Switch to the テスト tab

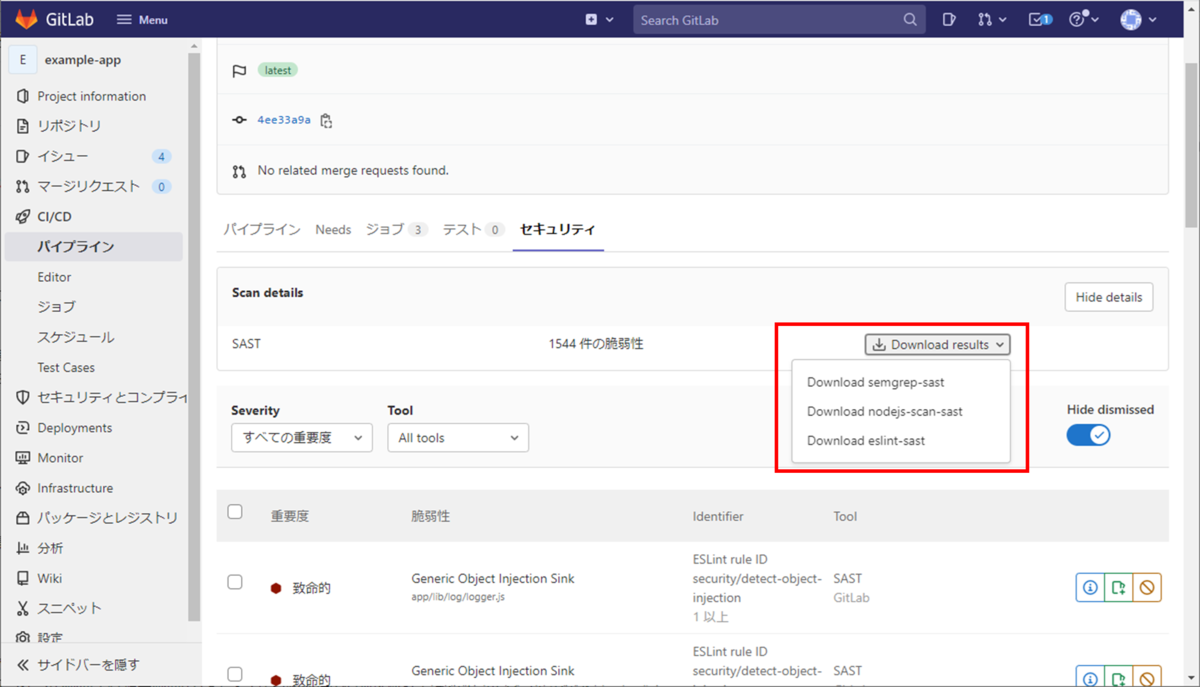(474, 229)
